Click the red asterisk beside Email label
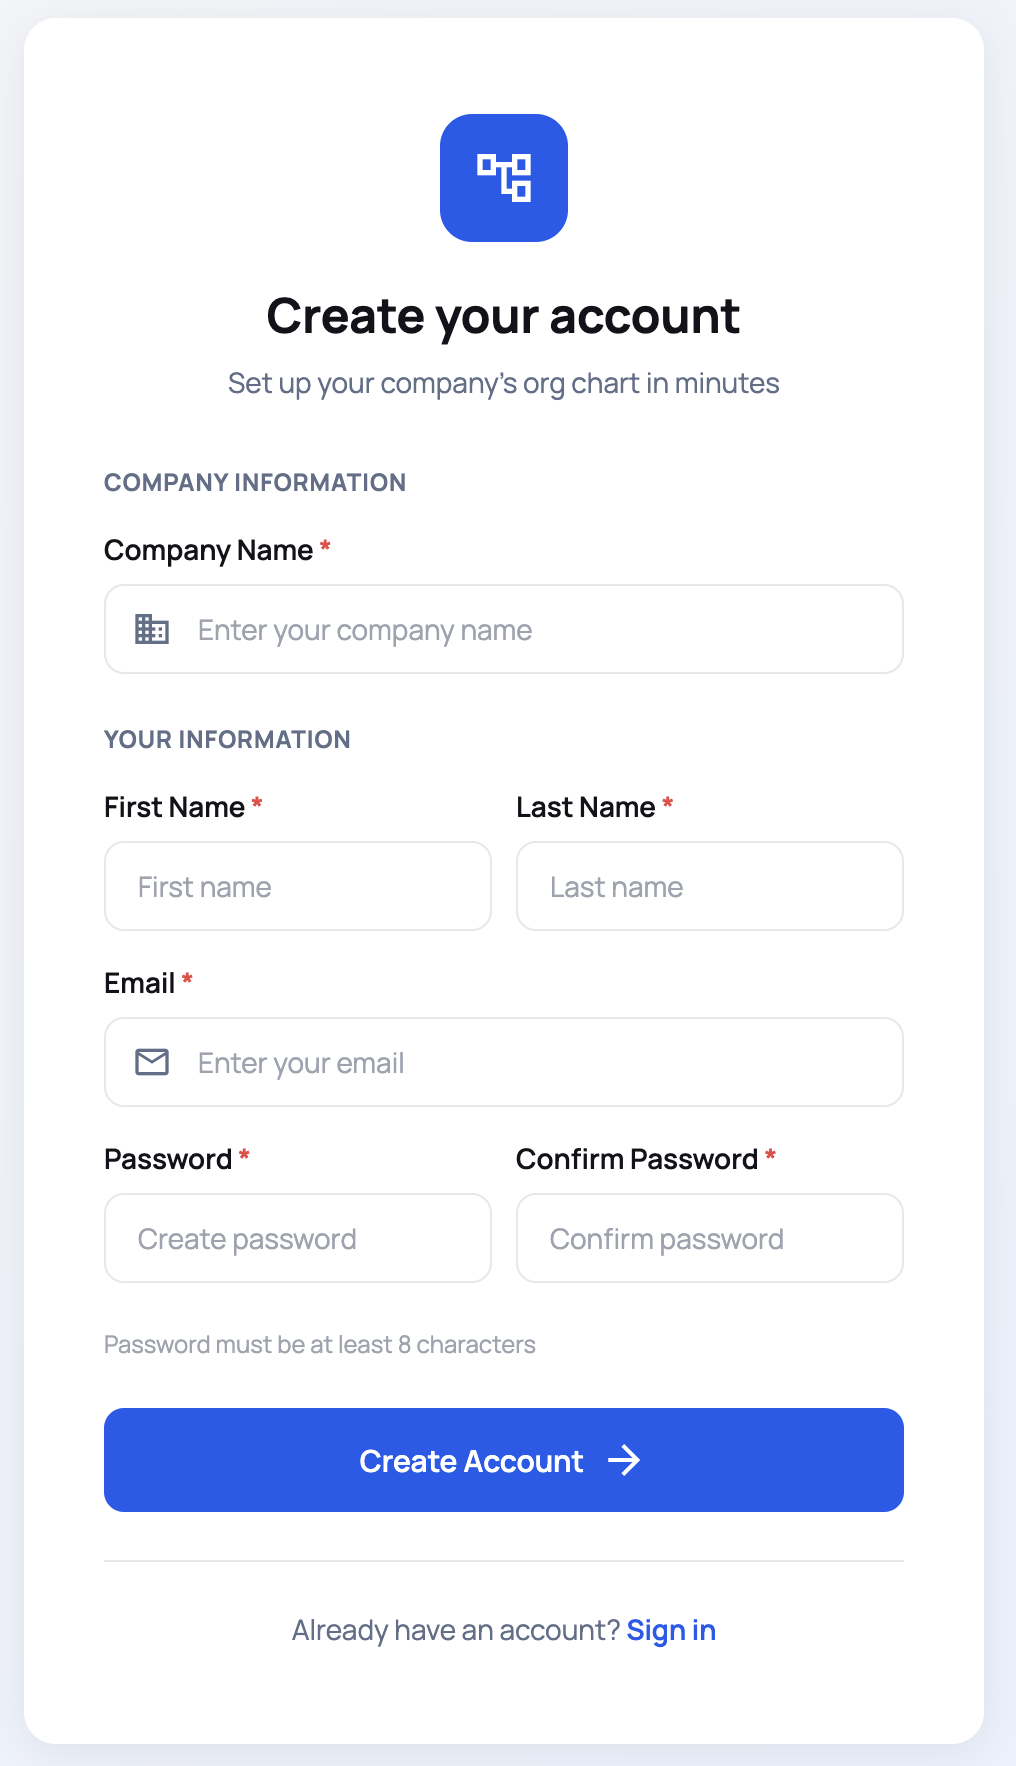 [x=188, y=980]
